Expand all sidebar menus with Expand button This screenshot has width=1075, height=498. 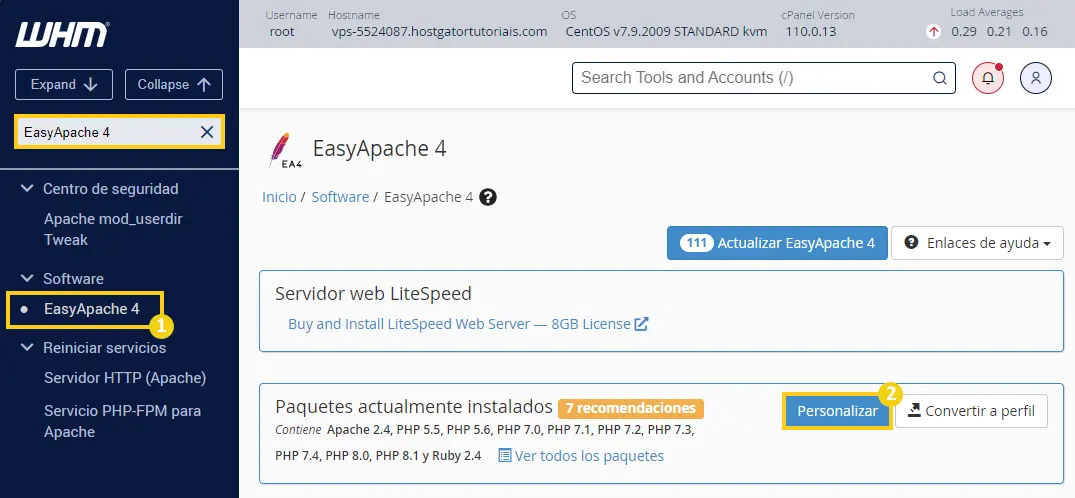tap(62, 84)
